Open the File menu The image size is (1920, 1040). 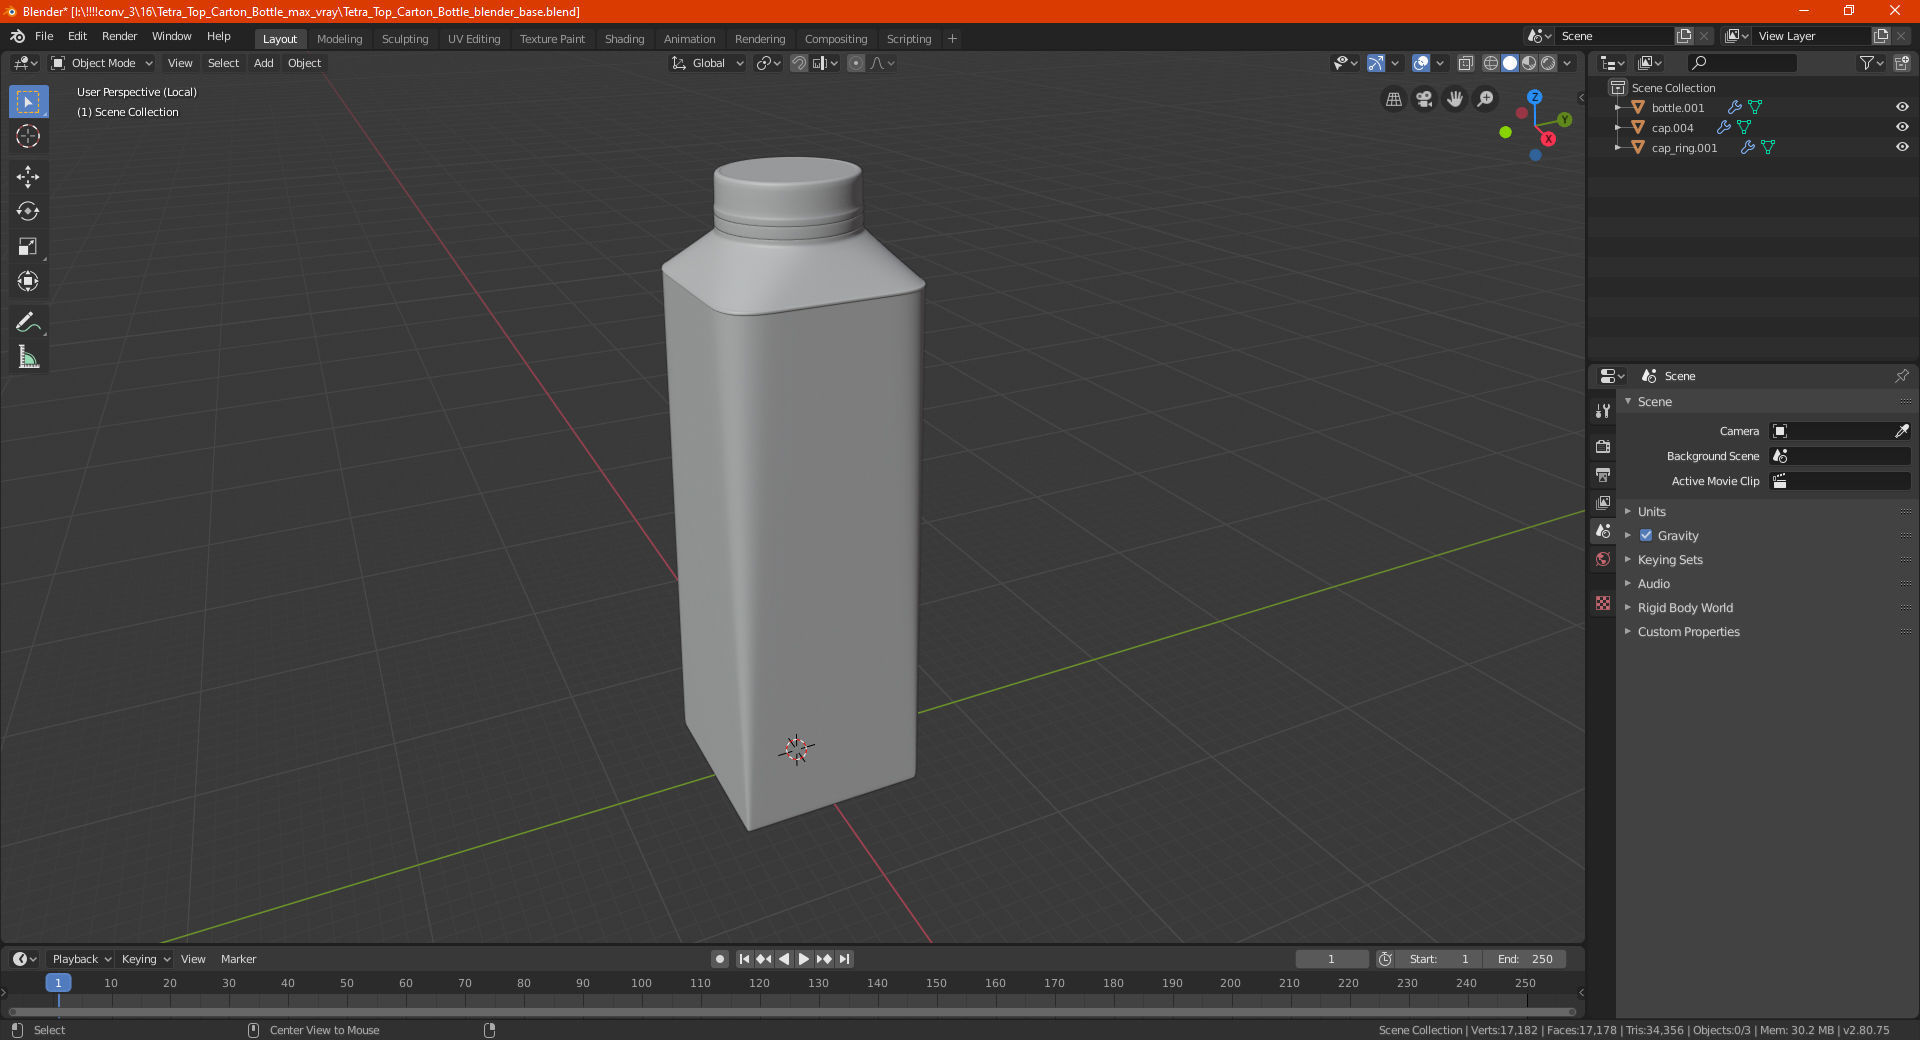coord(44,36)
